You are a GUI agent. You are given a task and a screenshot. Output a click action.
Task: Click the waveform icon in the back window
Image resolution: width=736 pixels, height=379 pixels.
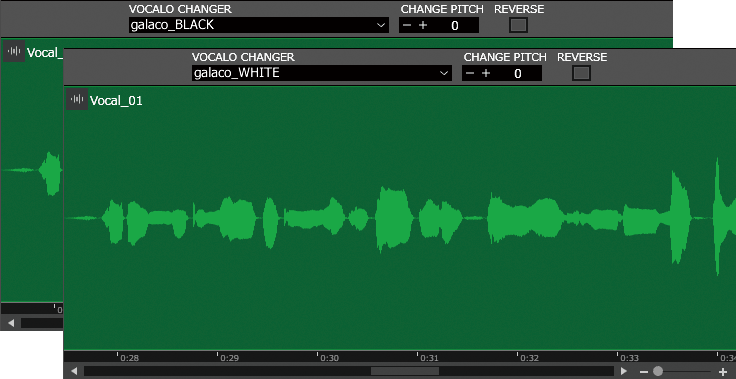click(x=14, y=51)
